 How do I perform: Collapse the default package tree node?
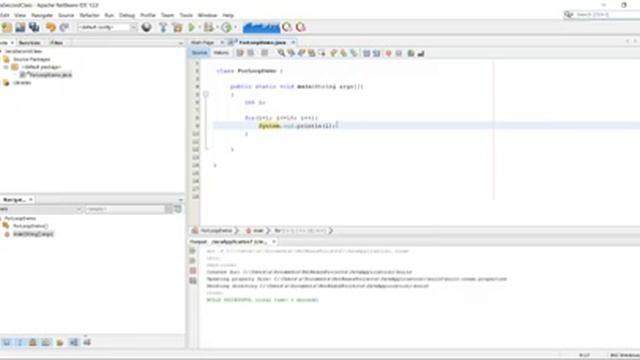(x=6, y=67)
